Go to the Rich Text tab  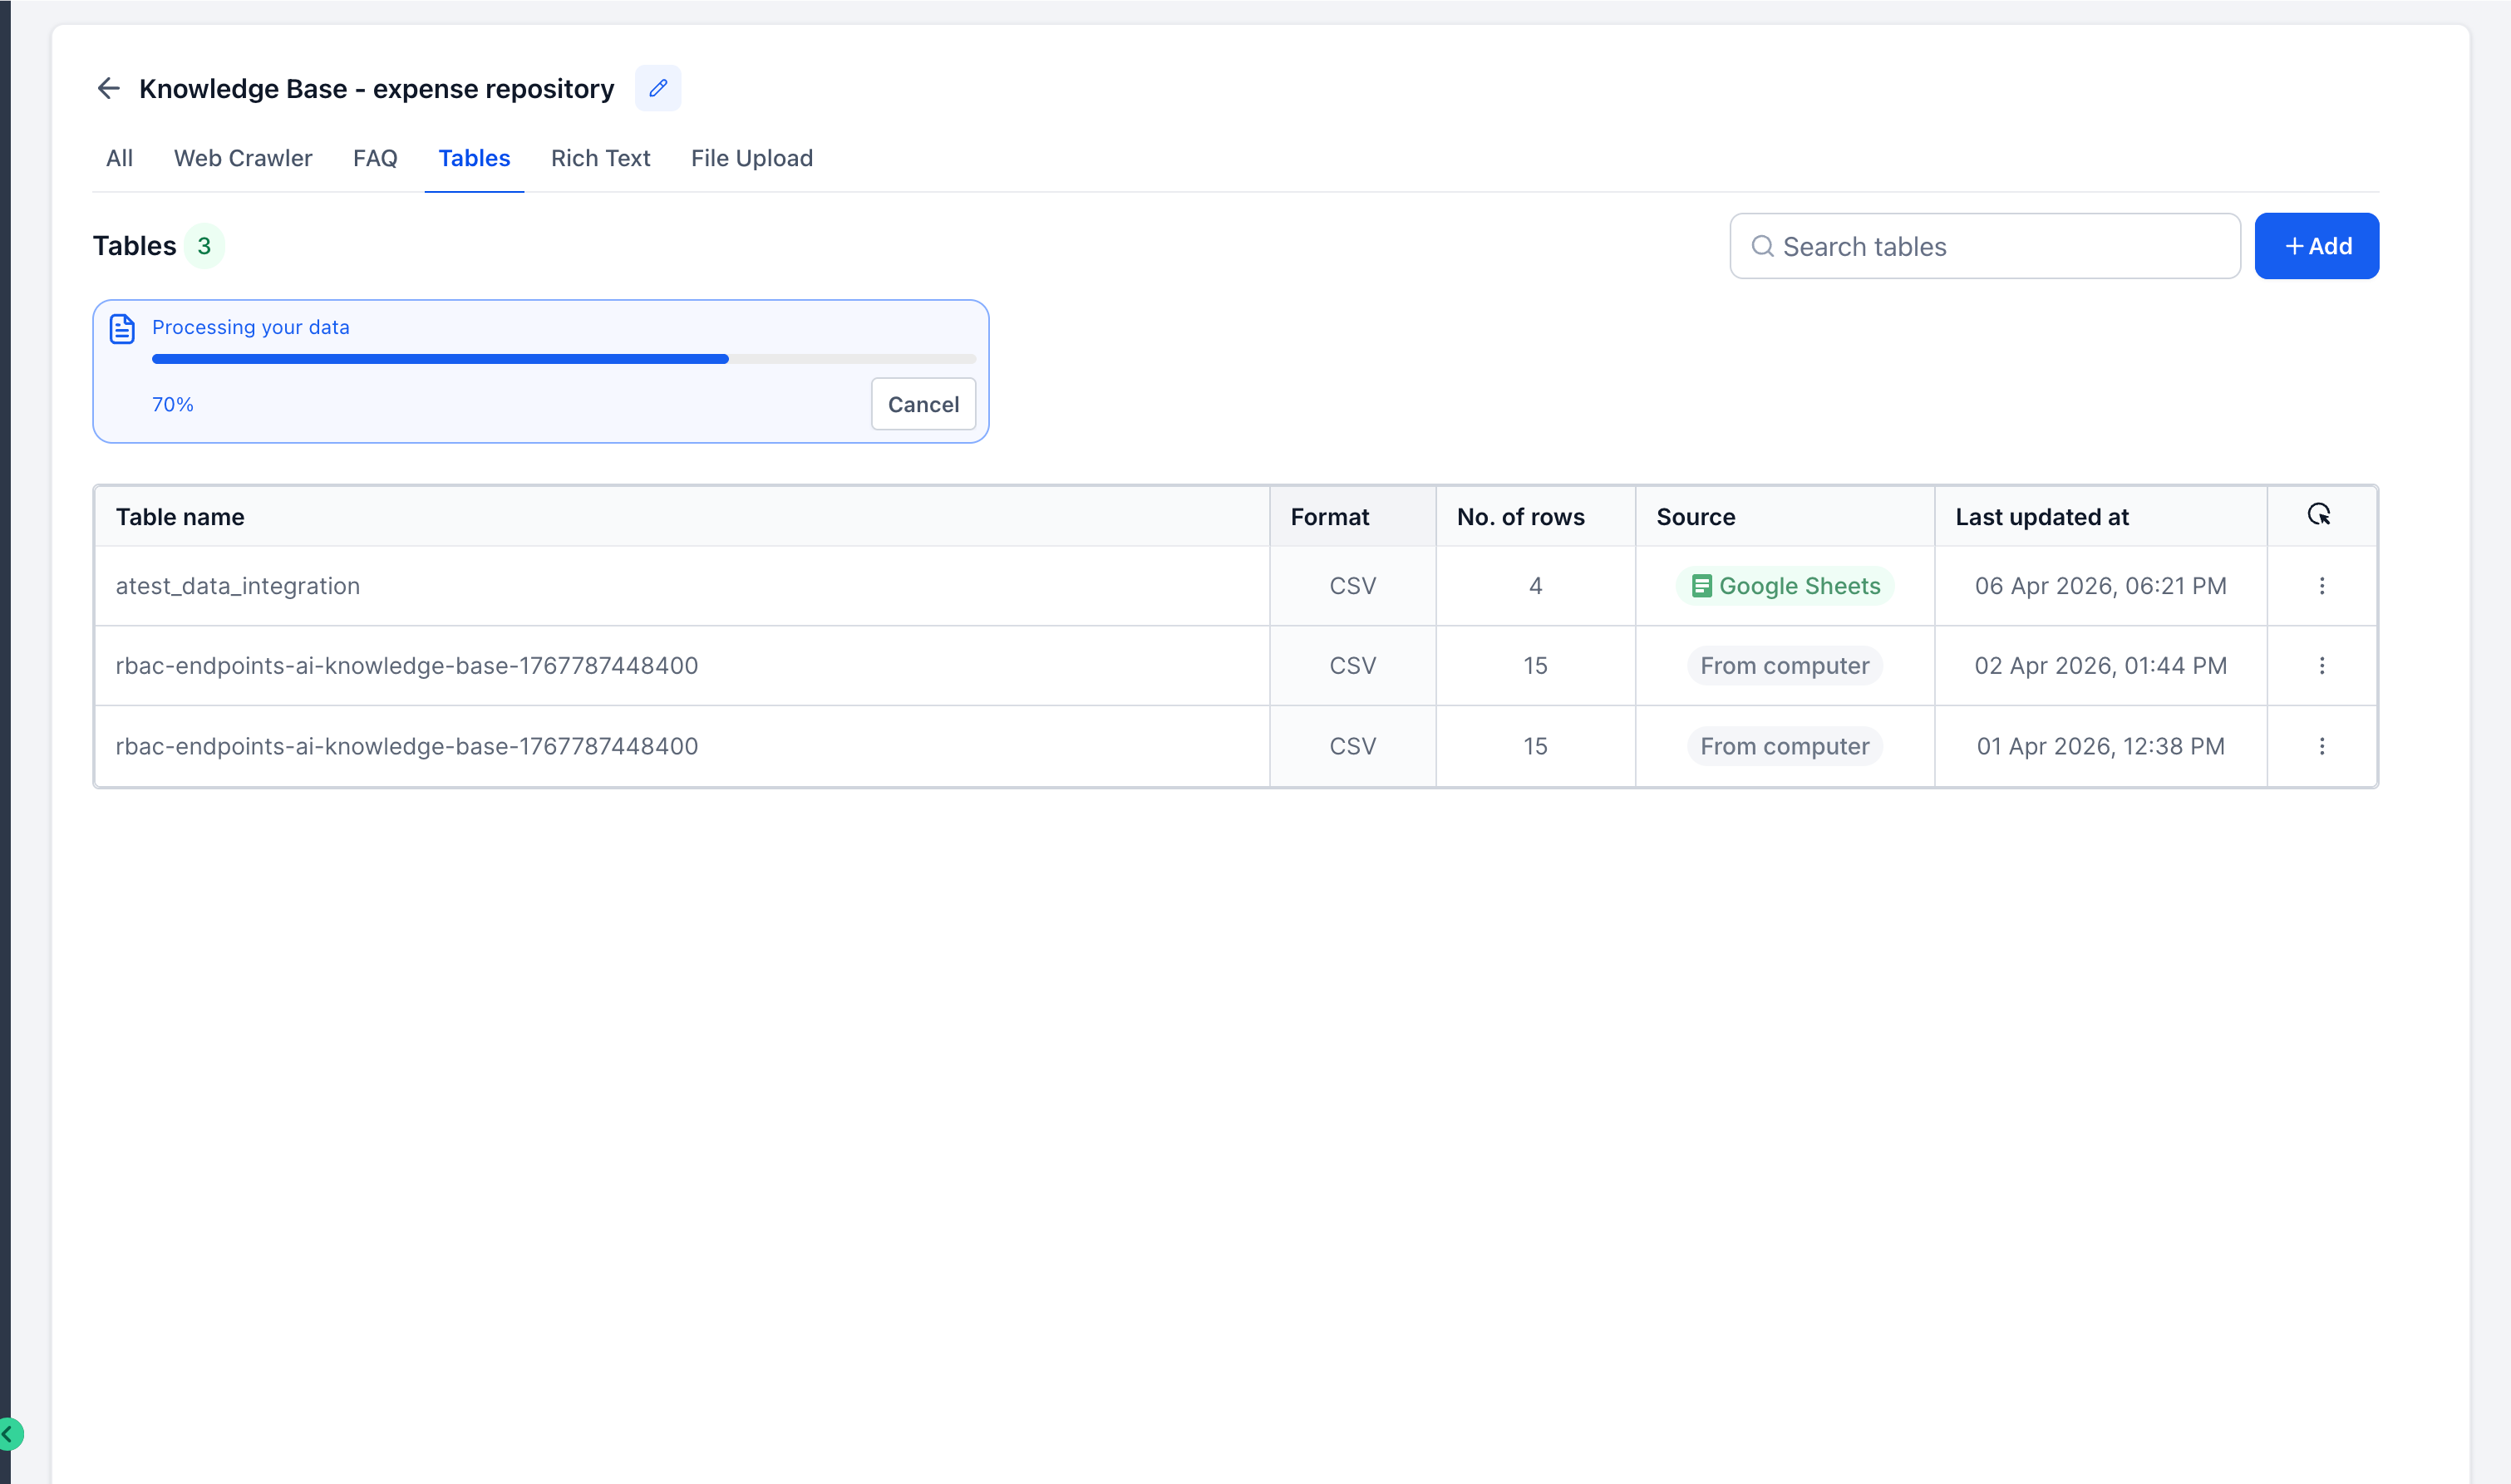[600, 158]
